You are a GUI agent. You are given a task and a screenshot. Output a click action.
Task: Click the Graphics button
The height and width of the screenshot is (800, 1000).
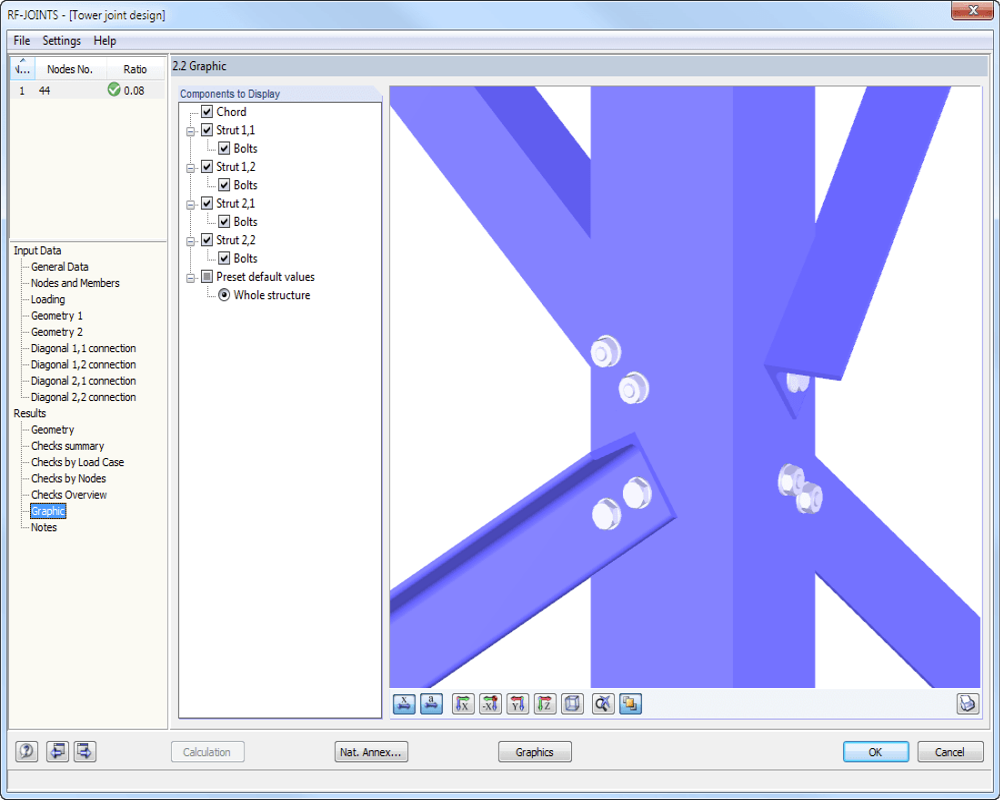[x=534, y=751]
